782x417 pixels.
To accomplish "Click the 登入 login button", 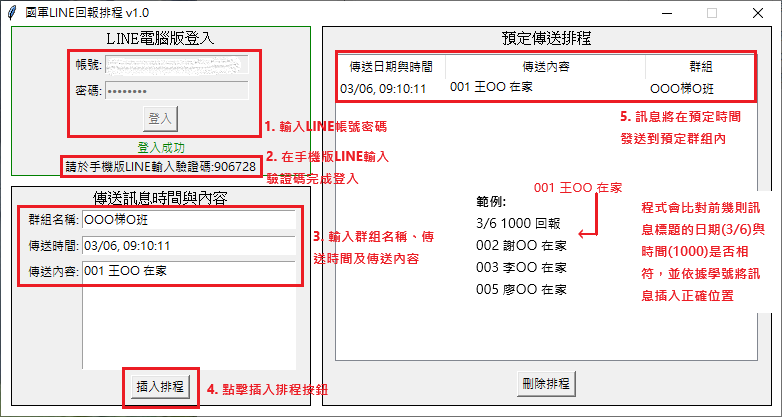I will pos(160,119).
